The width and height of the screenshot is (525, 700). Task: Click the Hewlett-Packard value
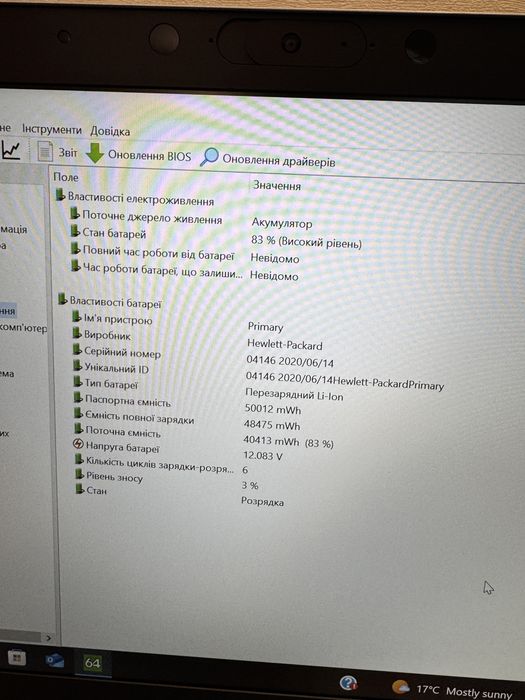click(x=285, y=345)
